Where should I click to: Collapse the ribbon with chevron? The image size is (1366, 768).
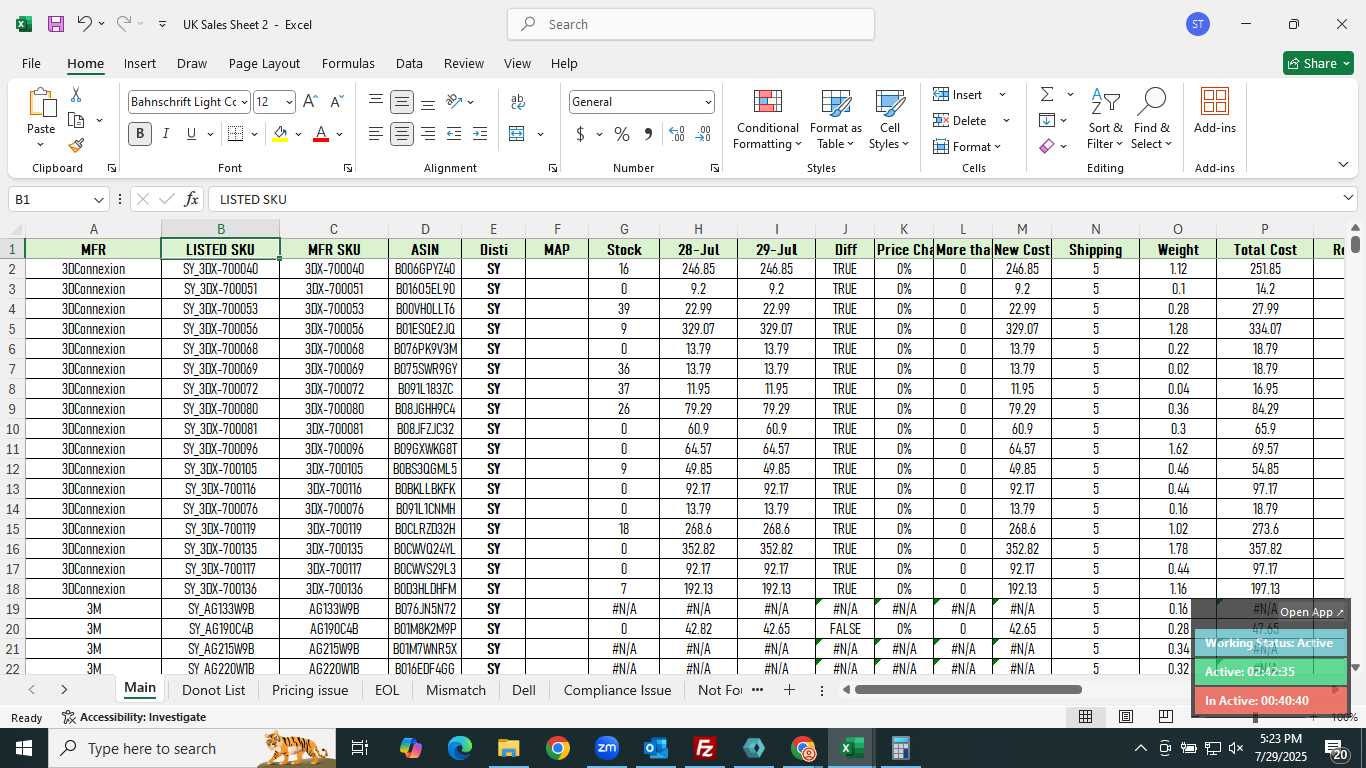1343,165
